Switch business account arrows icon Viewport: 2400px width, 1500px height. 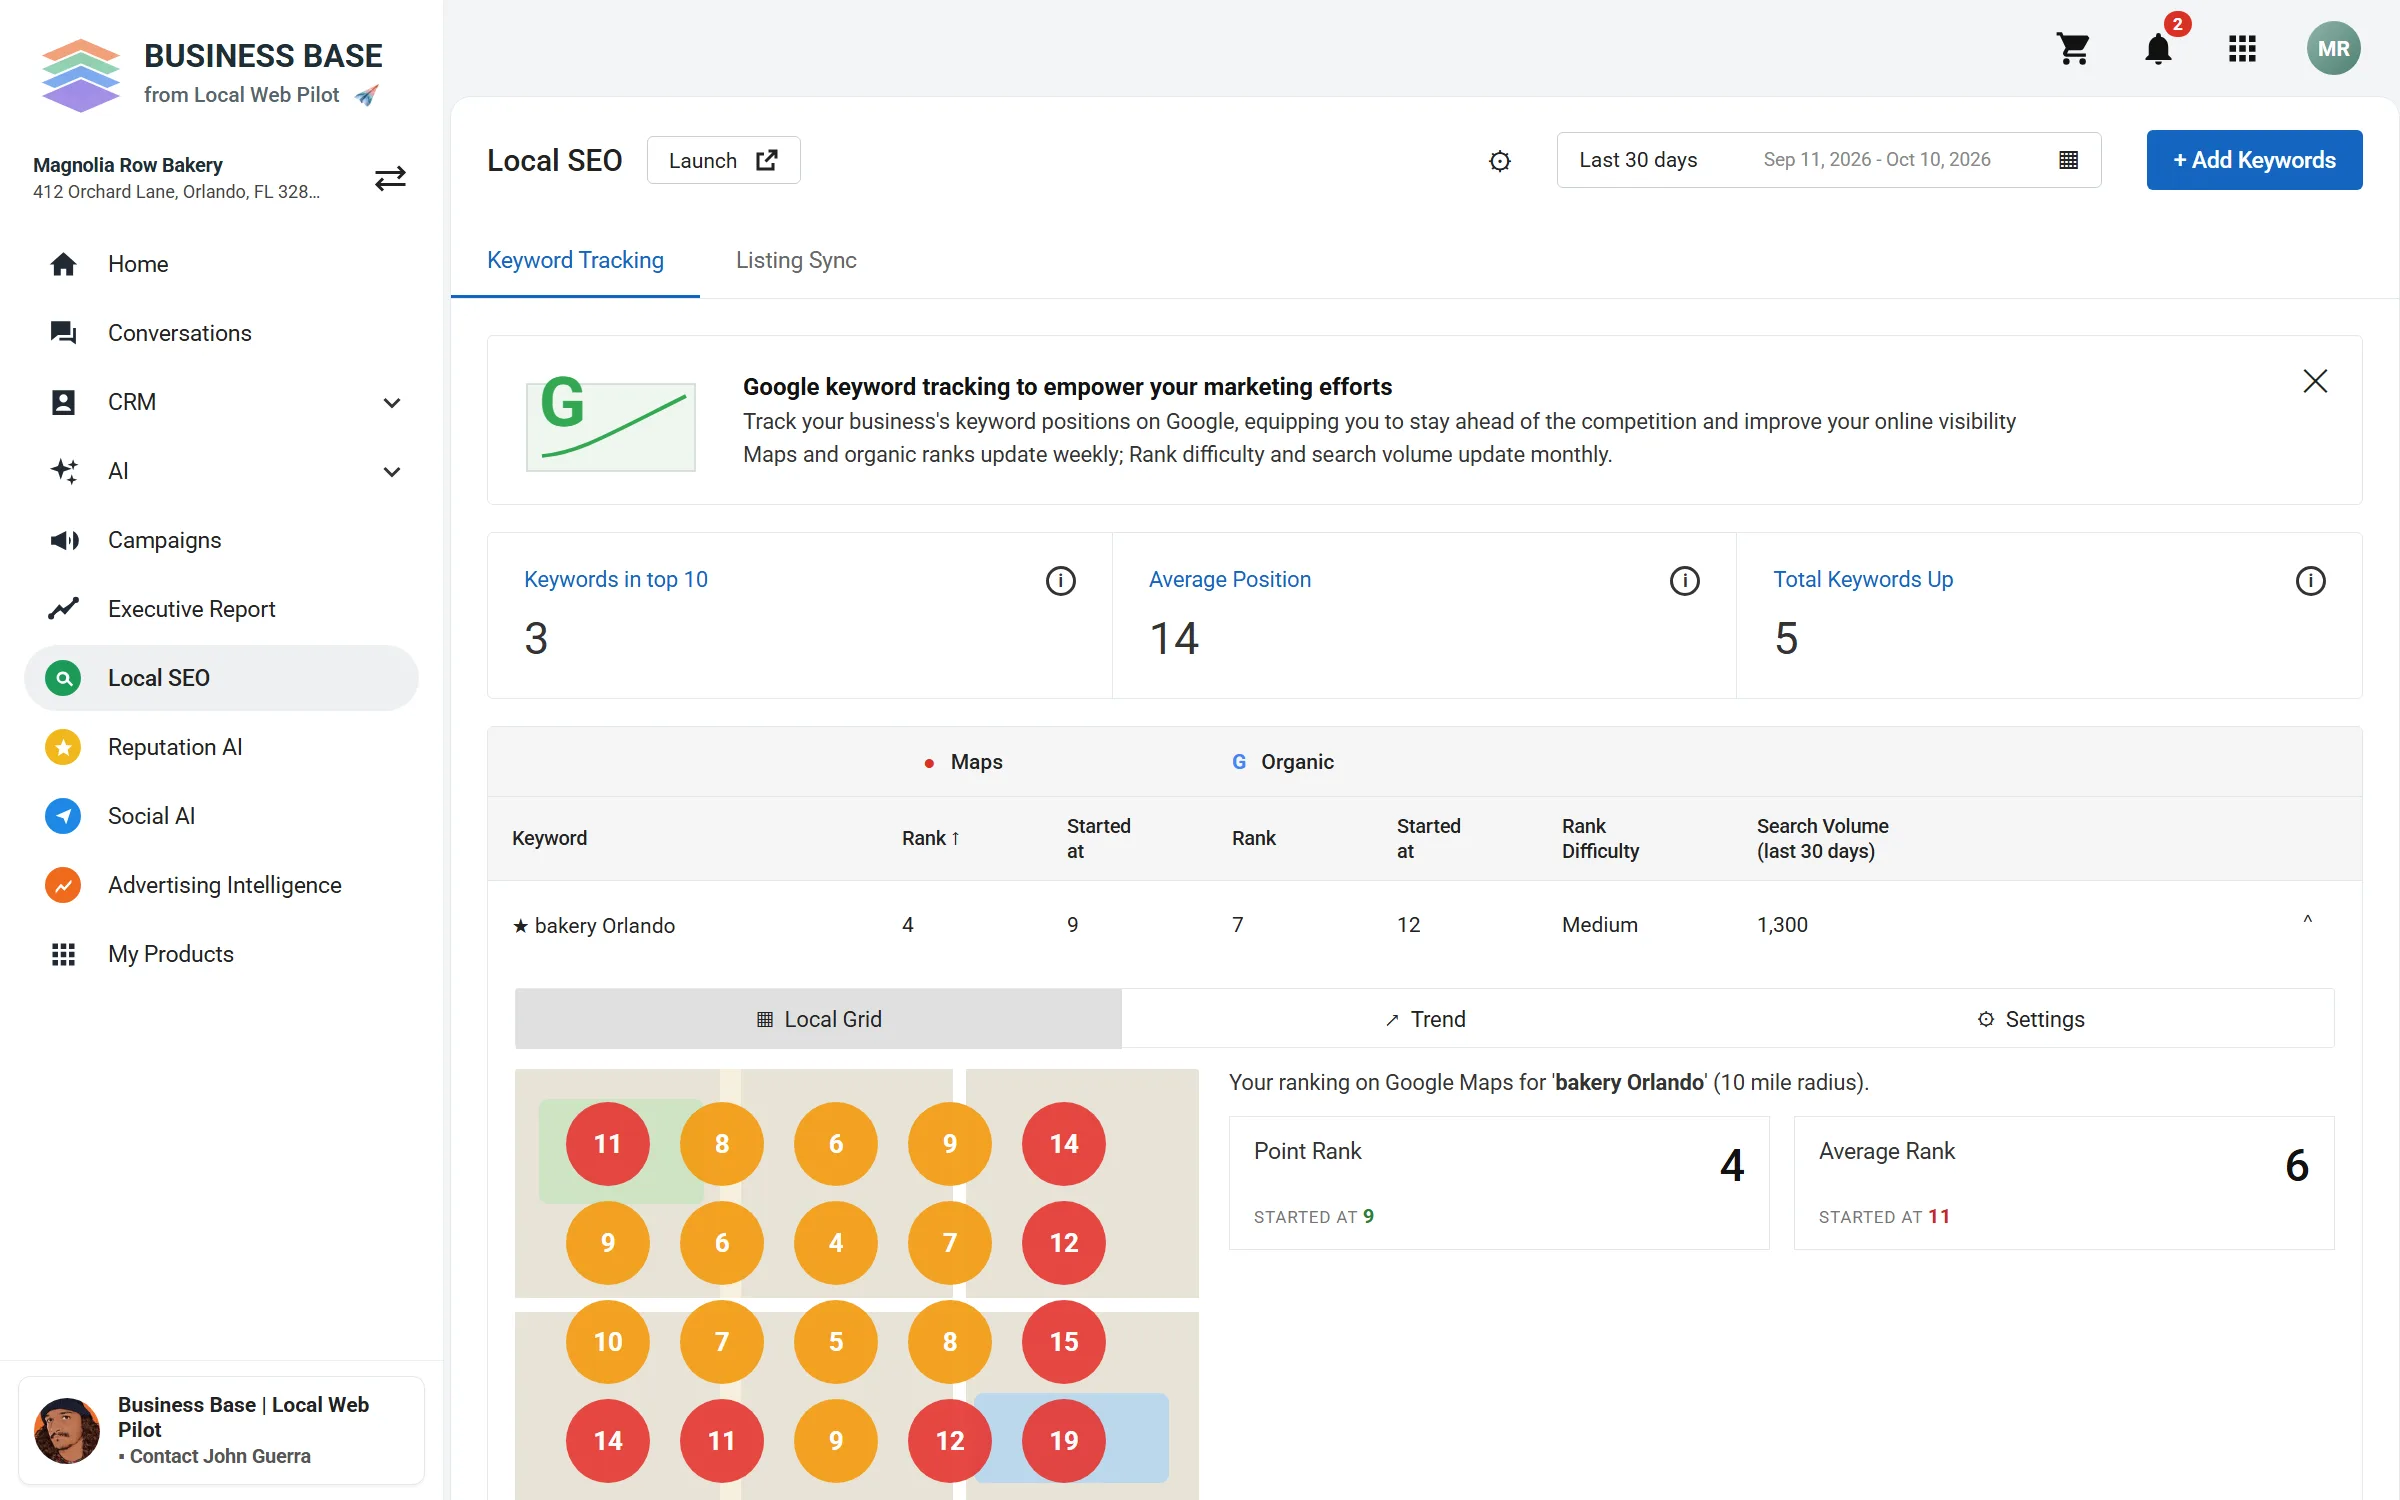[x=390, y=178]
